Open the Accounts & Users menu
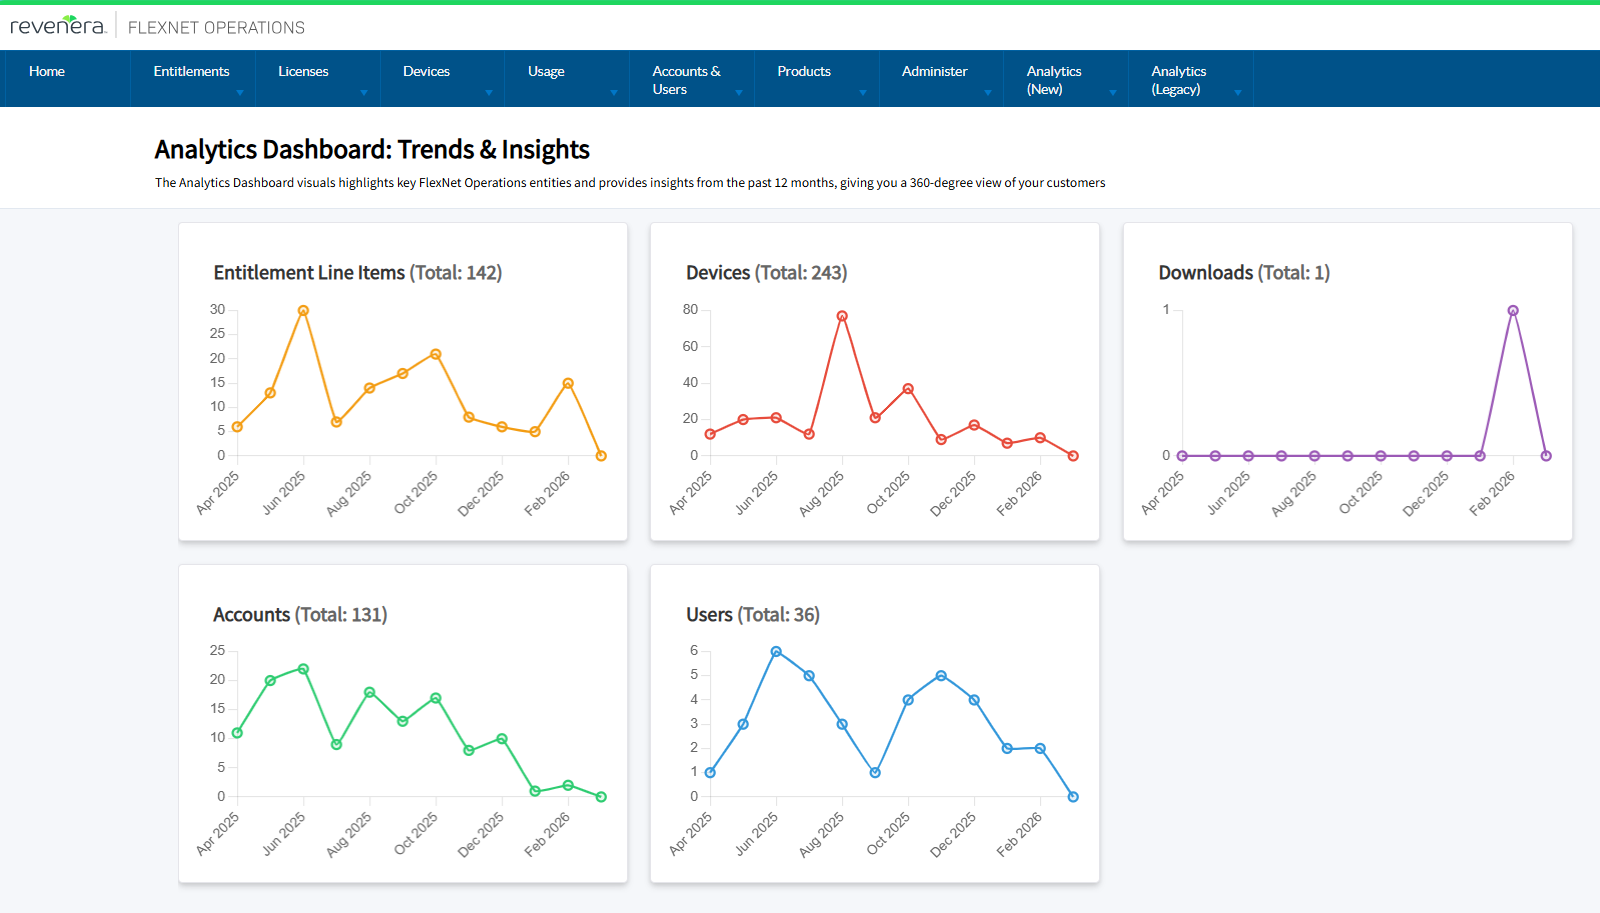1600x913 pixels. [686, 80]
